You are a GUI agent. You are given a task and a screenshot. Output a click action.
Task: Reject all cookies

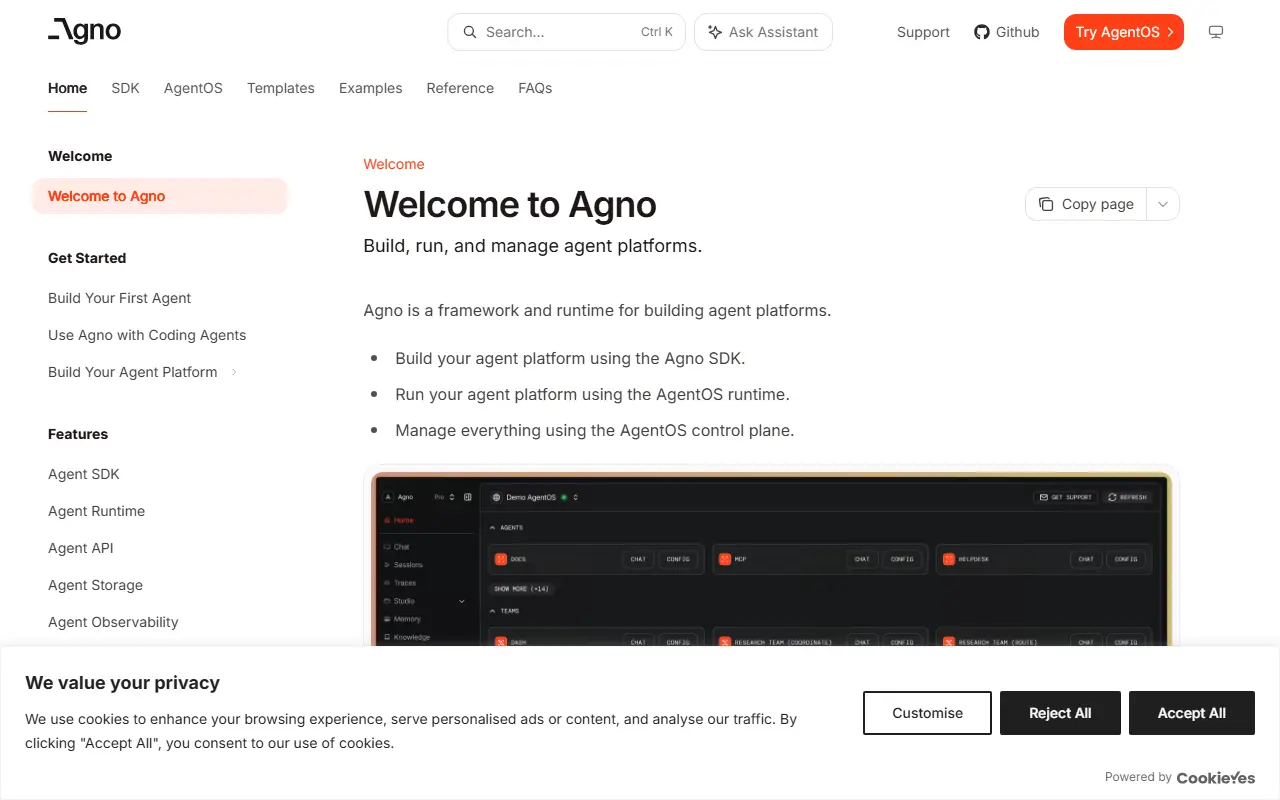(1060, 713)
